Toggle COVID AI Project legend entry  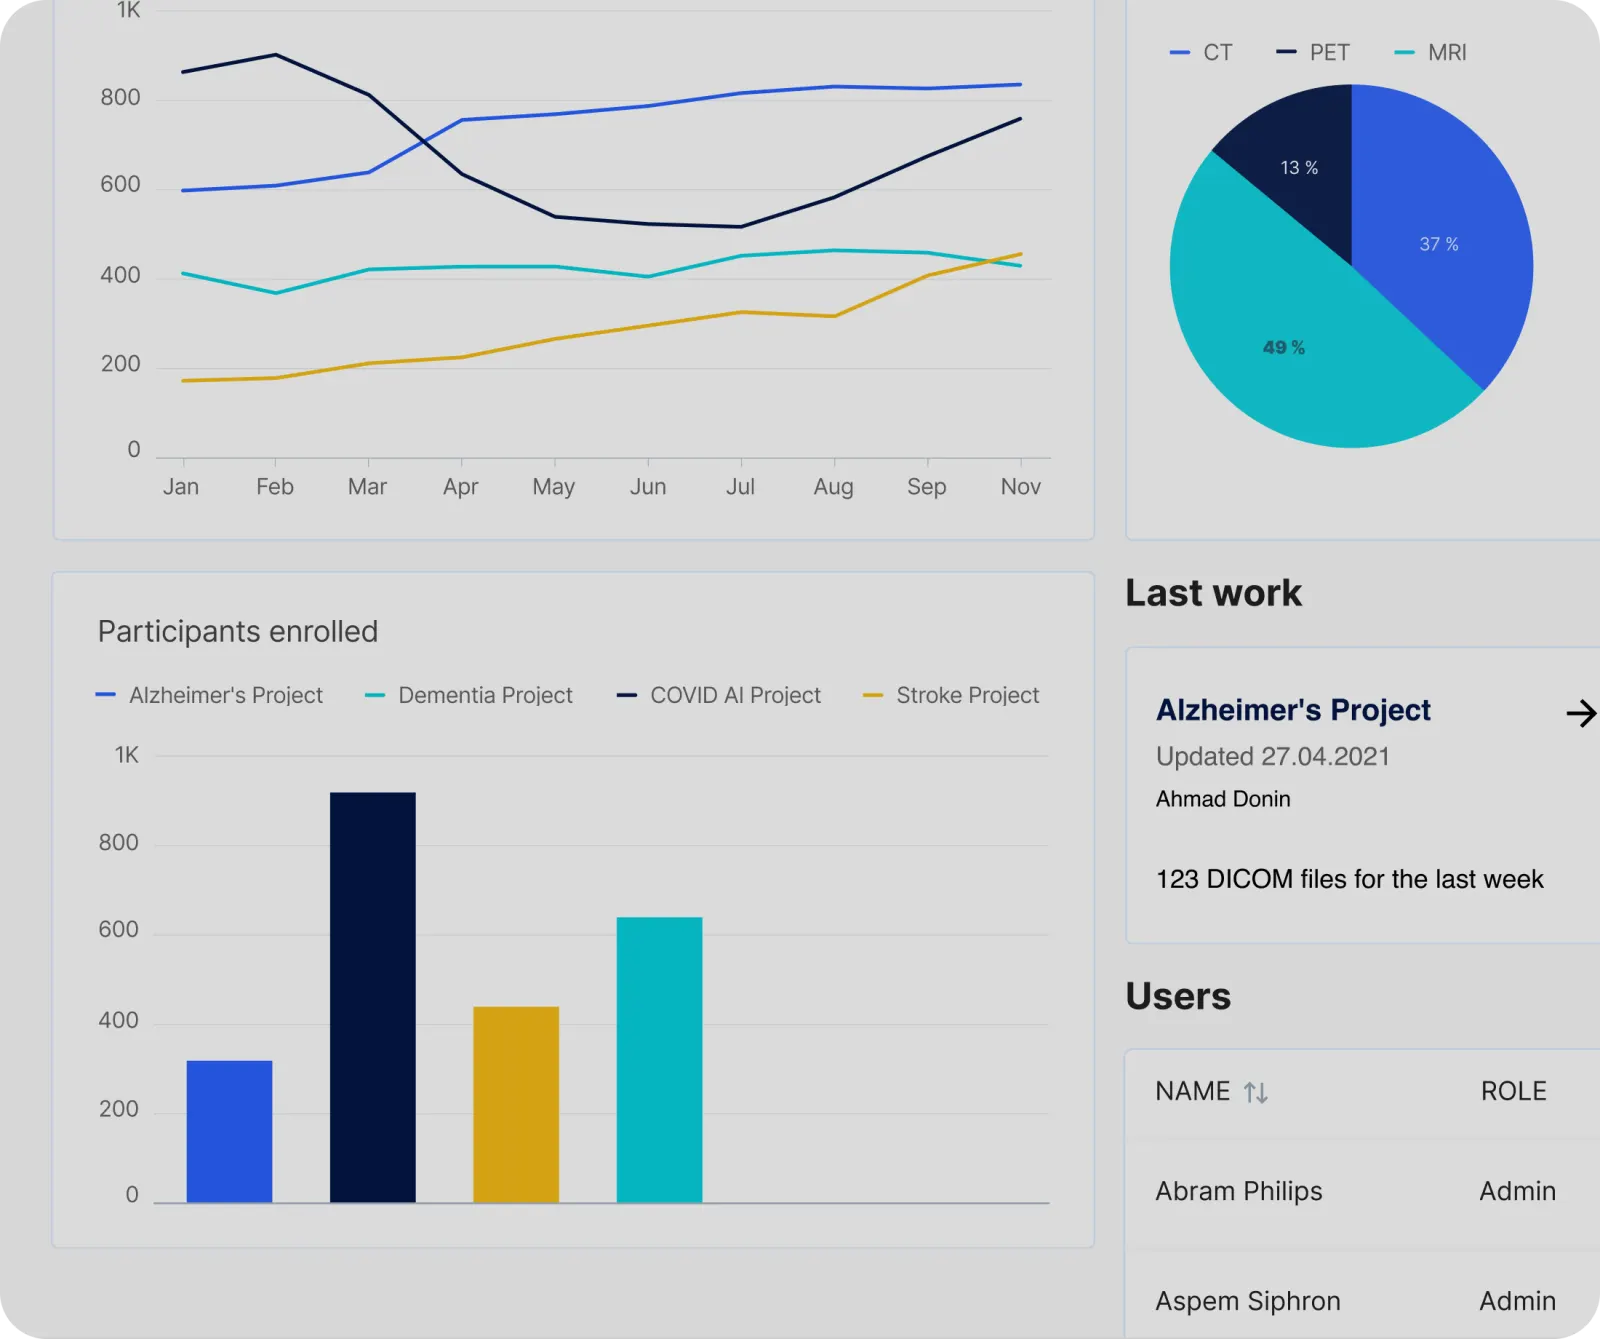pos(720,695)
